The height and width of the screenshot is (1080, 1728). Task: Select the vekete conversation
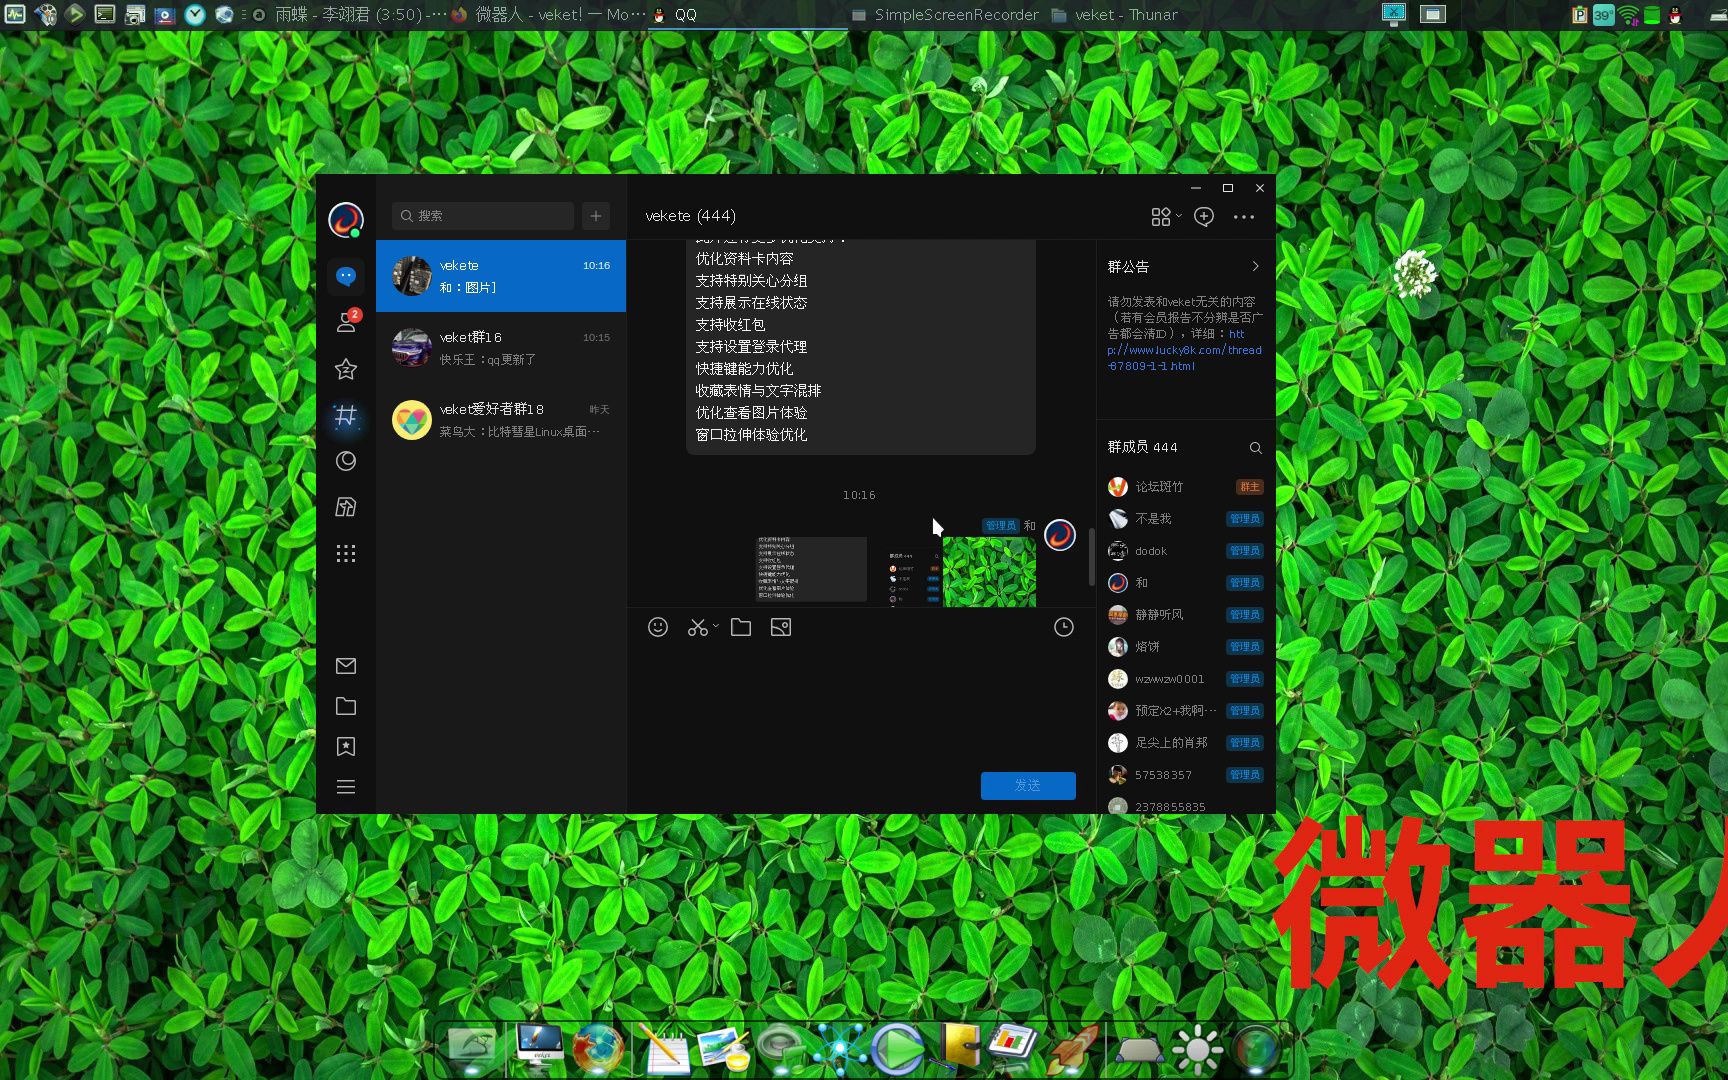(501, 276)
